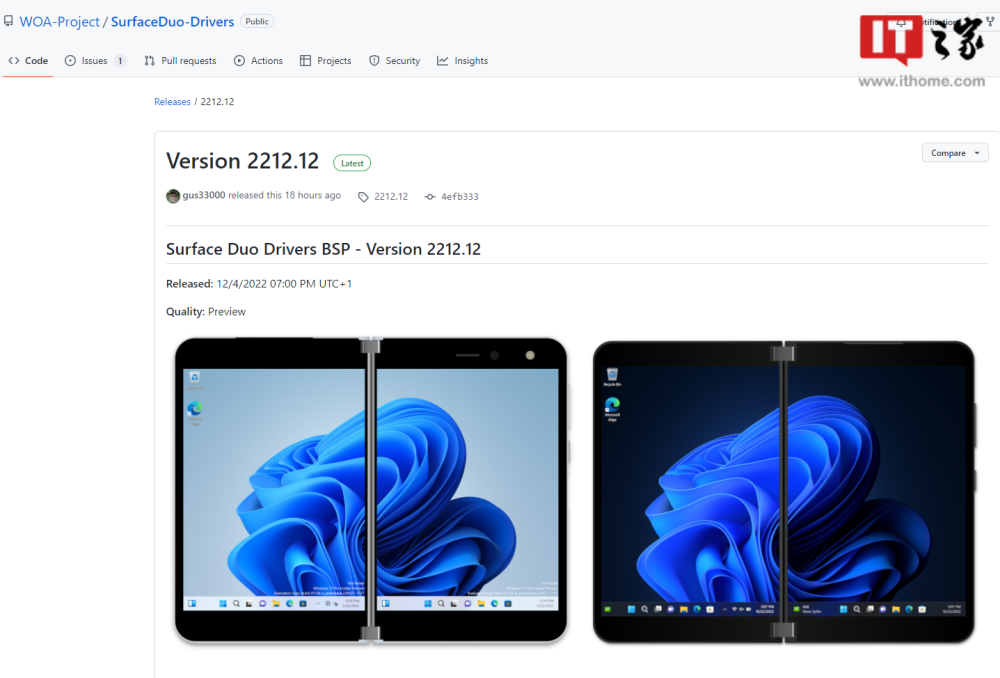1000x678 pixels.
Task: Click the Public visibility badge
Action: 257,21
